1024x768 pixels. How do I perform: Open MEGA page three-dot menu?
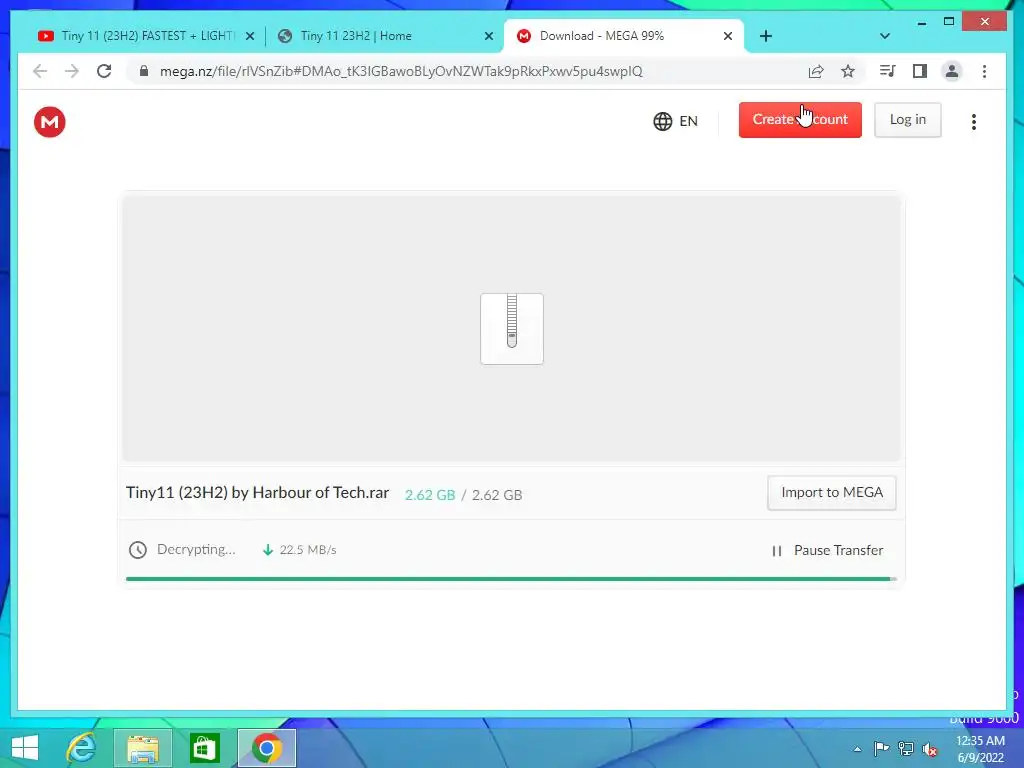pos(974,121)
